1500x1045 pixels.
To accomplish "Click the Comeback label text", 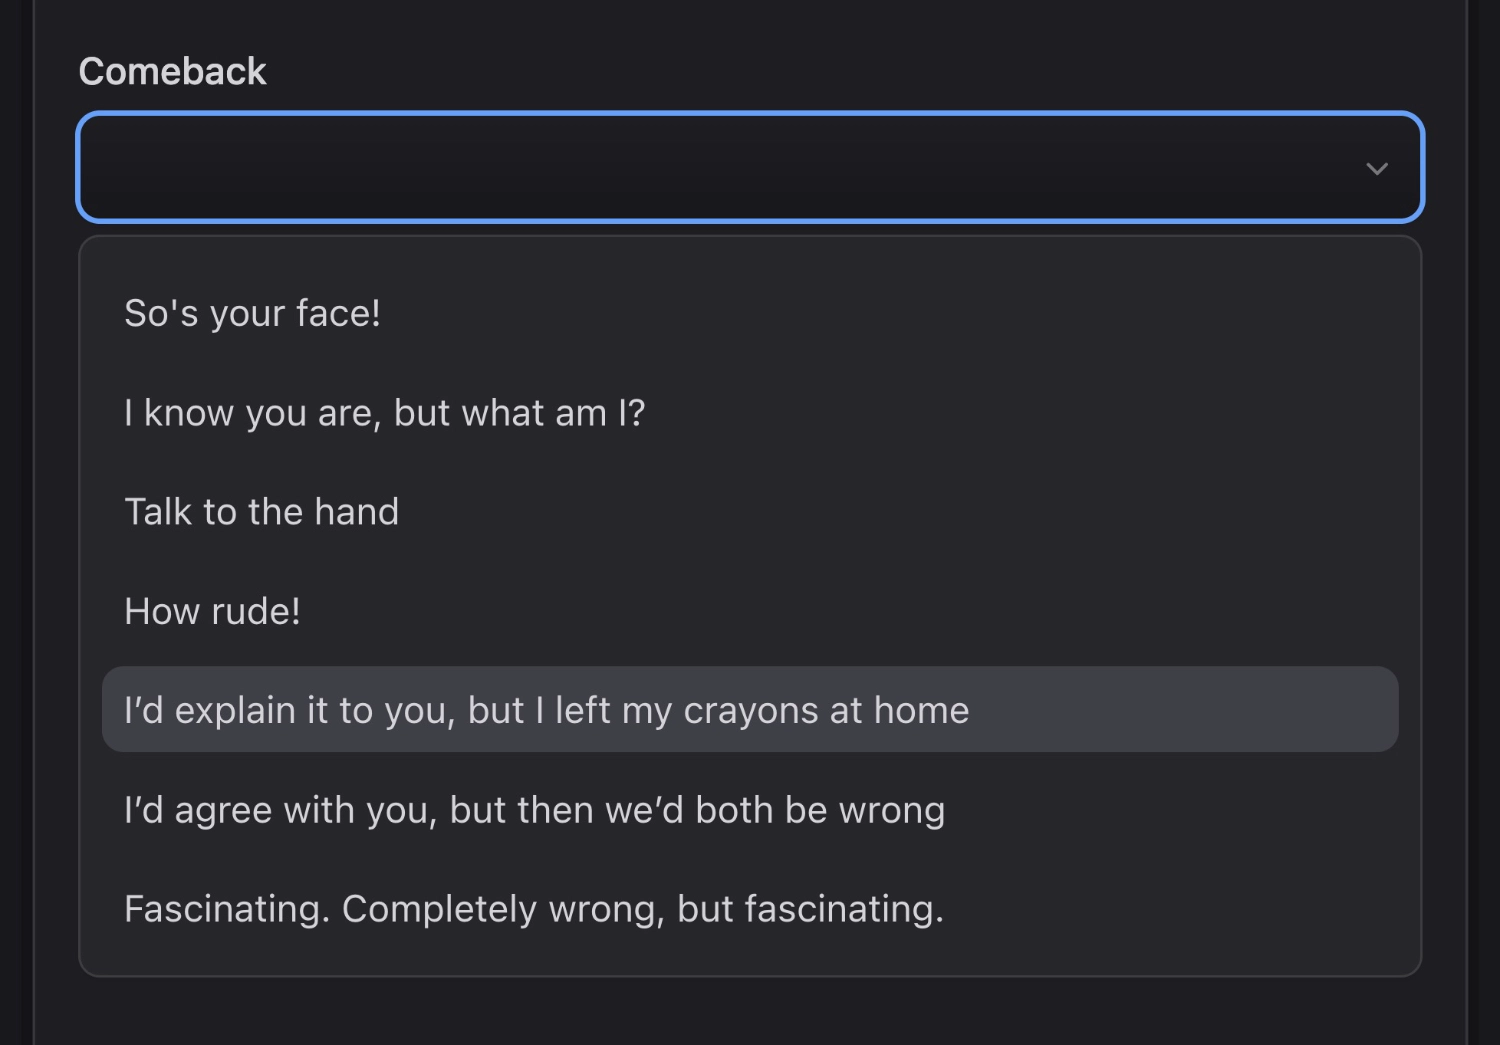I will 172,70.
